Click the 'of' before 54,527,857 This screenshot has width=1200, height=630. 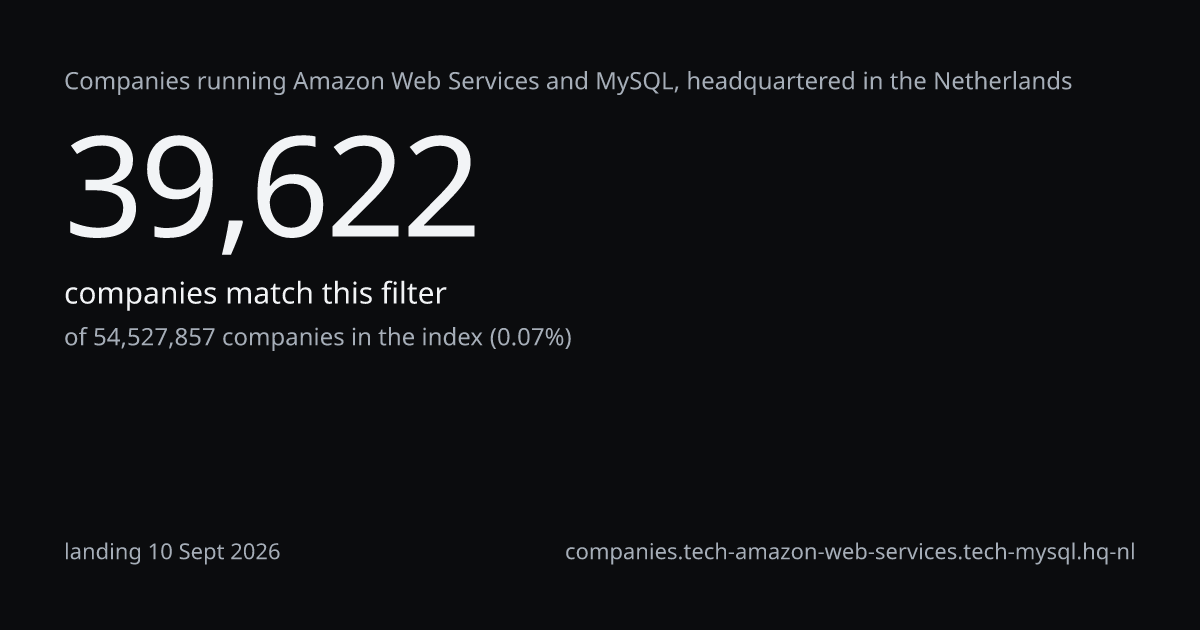click(x=76, y=338)
